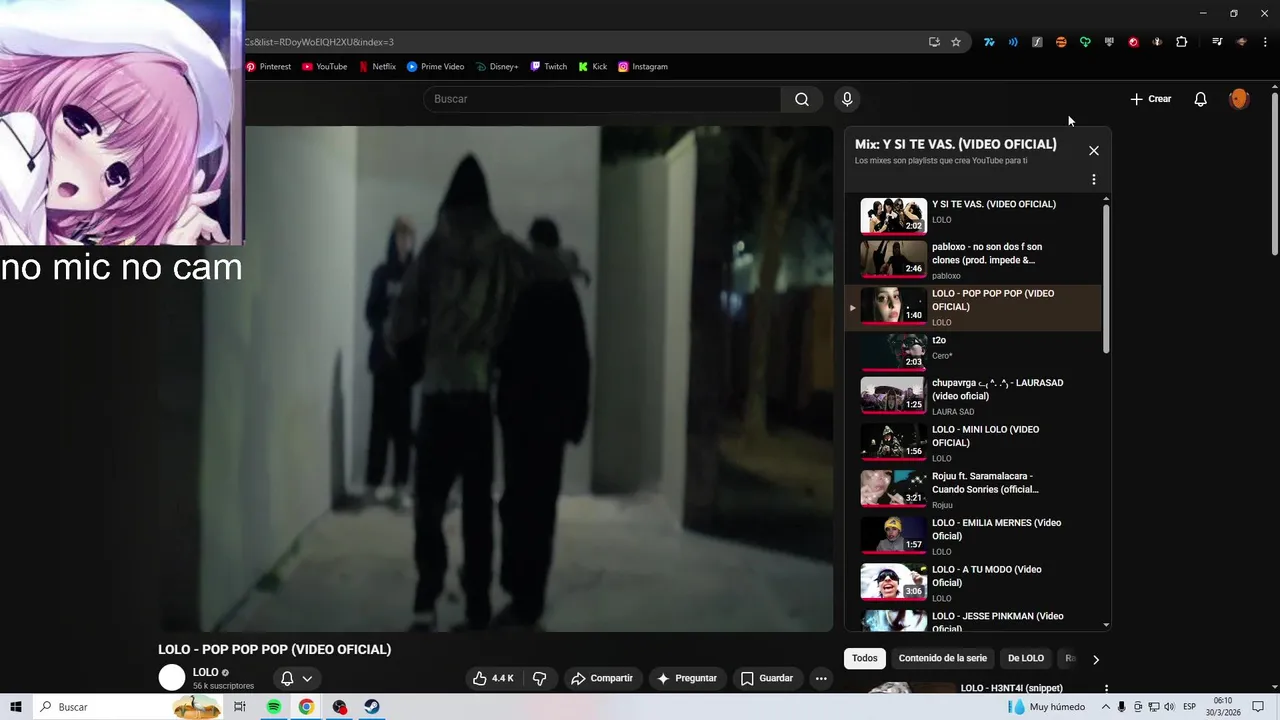This screenshot has height=720, width=1280.
Task: Open the Kick bookmark
Action: coord(592,67)
